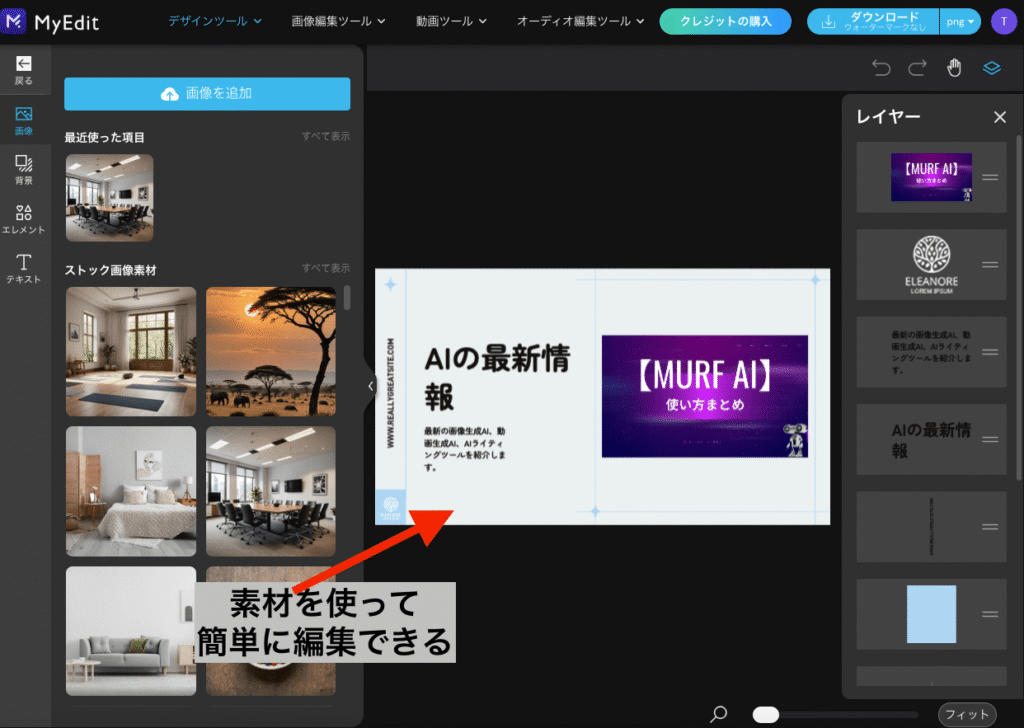Click the small logo square on canvas
Screen dimensions: 1024x728
(x=391, y=507)
